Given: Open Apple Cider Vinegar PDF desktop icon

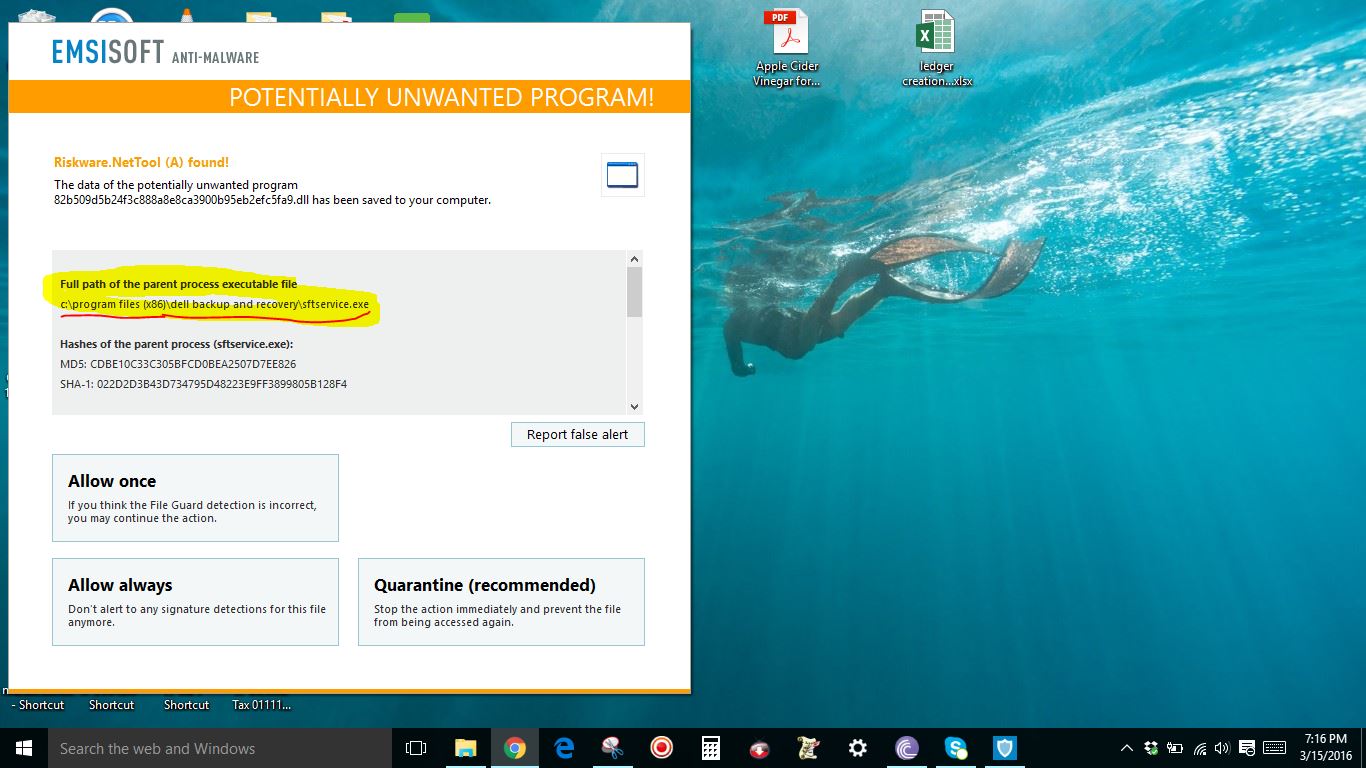Looking at the screenshot, I should 787,49.
